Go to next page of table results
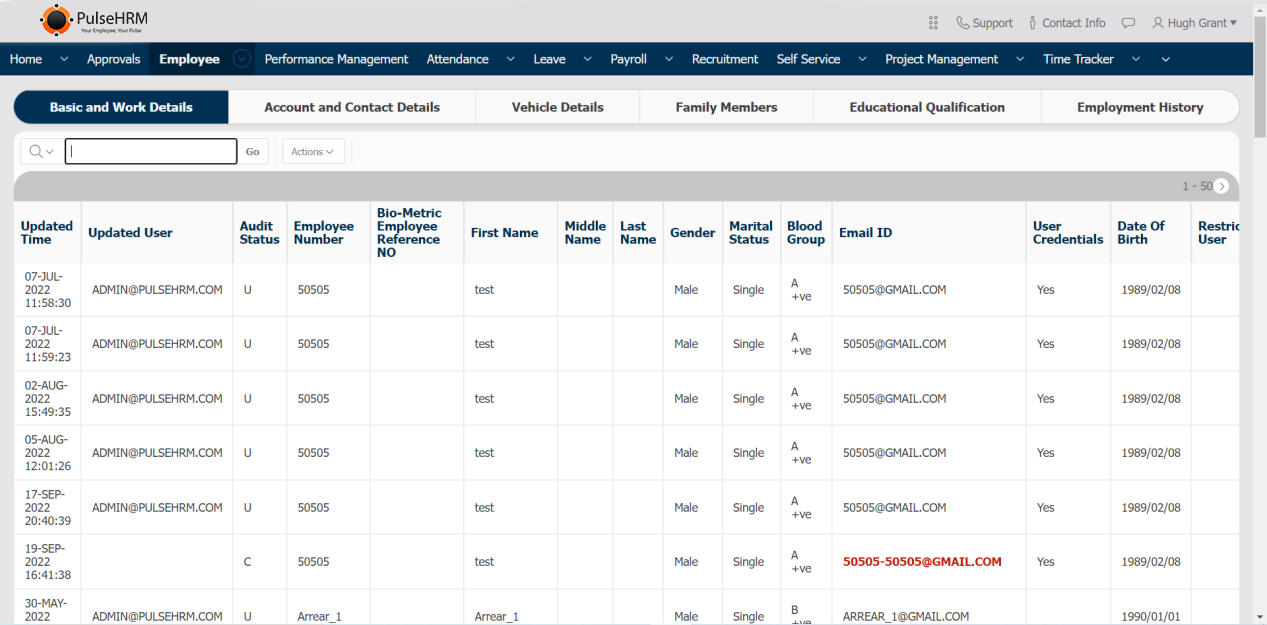 coord(1221,186)
